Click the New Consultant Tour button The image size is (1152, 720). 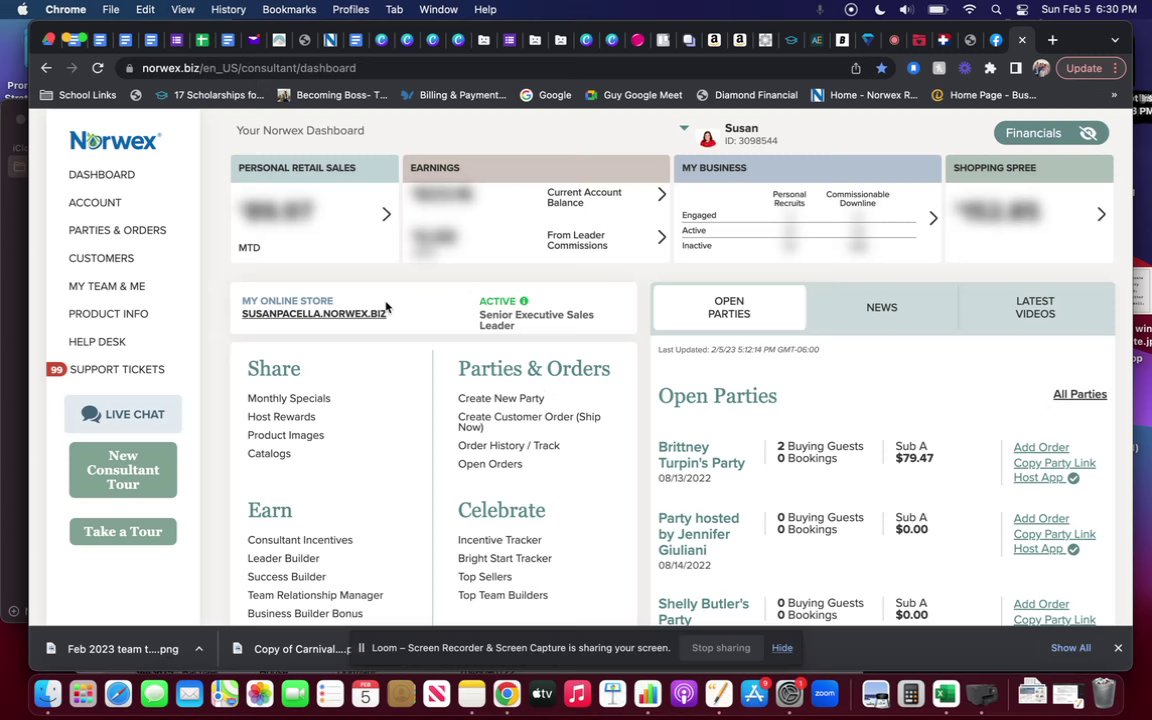pyautogui.click(x=123, y=469)
